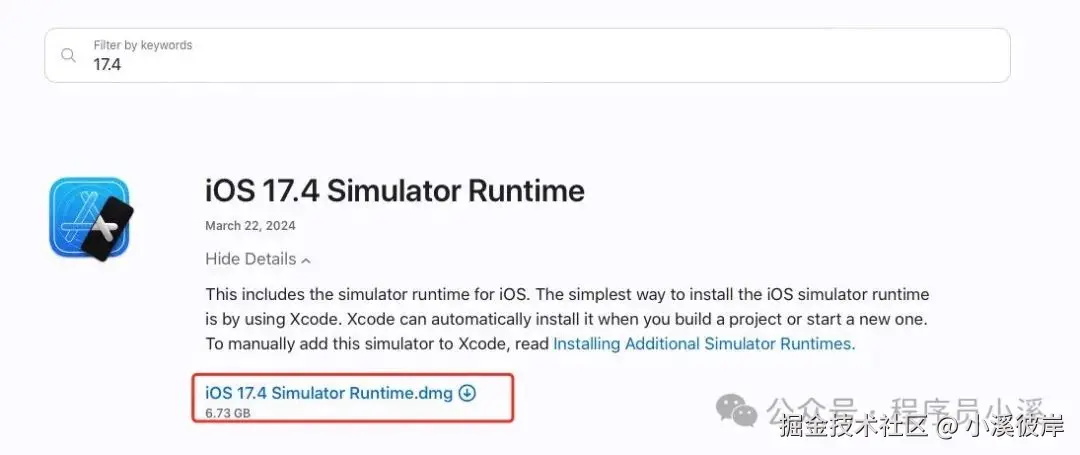The image size is (1080, 455).
Task: Click the chevron beside Hide Details
Action: tap(306, 261)
